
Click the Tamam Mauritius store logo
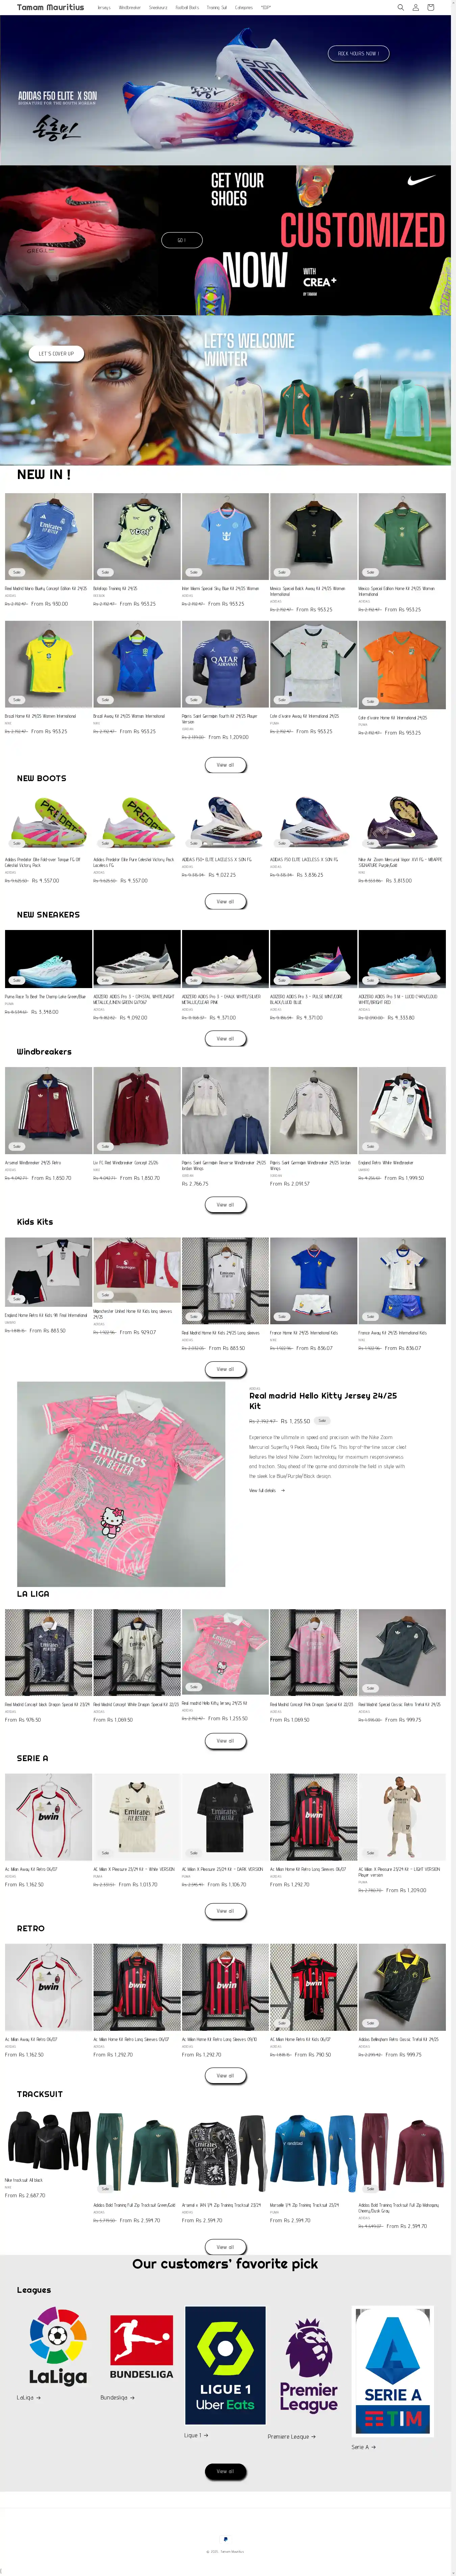(x=50, y=7)
